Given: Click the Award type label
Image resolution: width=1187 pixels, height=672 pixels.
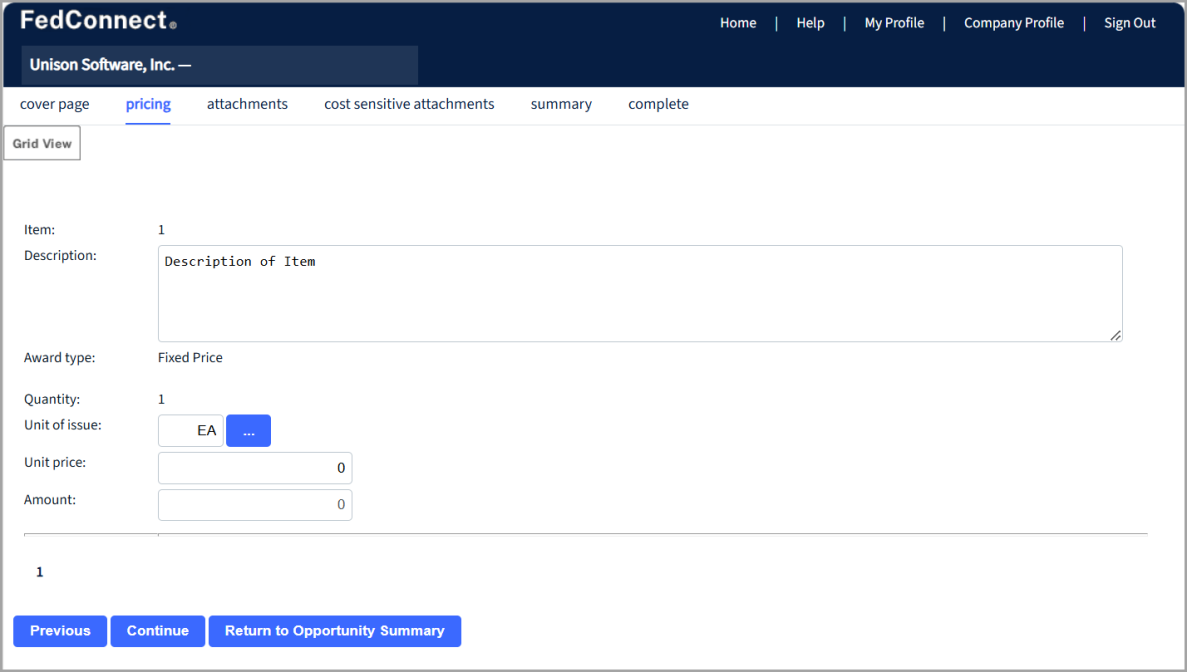Looking at the screenshot, I should click(59, 358).
